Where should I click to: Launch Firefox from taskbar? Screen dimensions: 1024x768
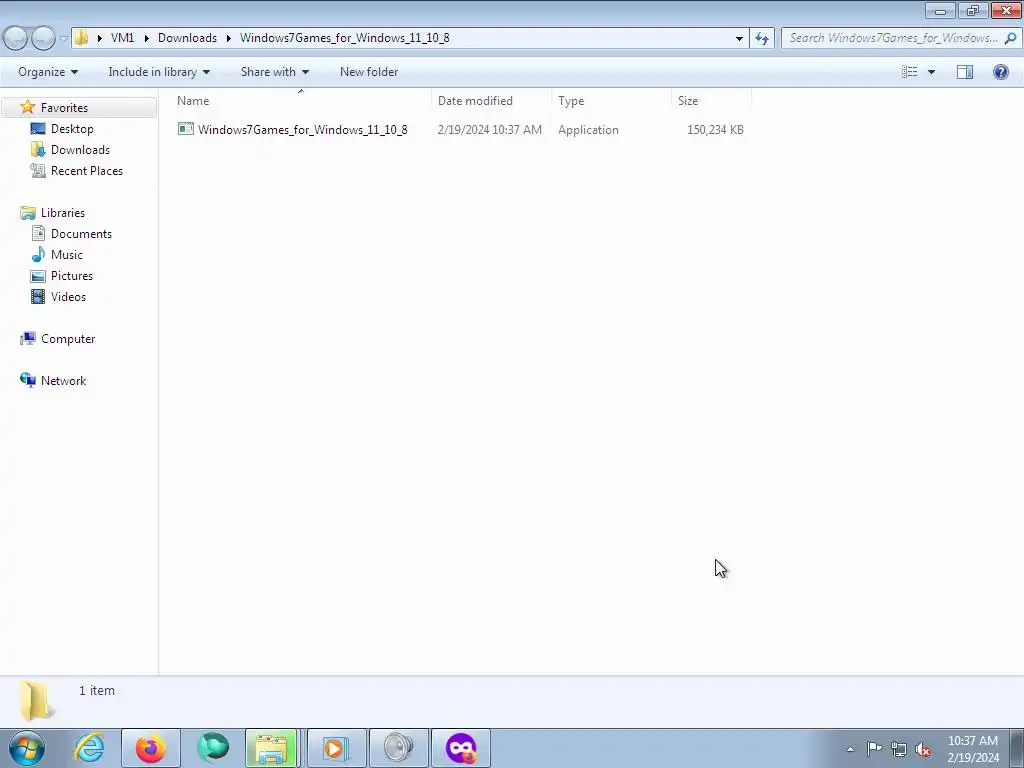[x=151, y=748]
